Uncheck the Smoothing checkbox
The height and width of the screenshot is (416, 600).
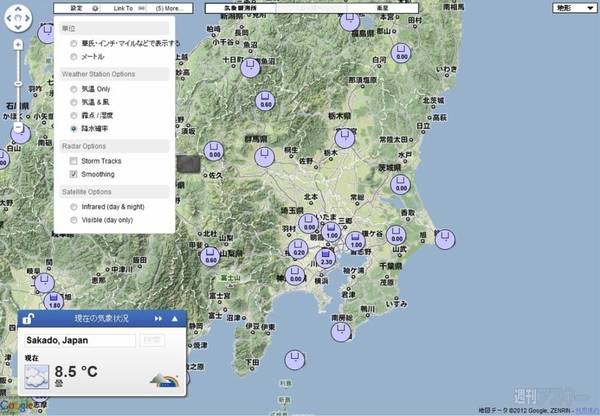[73, 174]
